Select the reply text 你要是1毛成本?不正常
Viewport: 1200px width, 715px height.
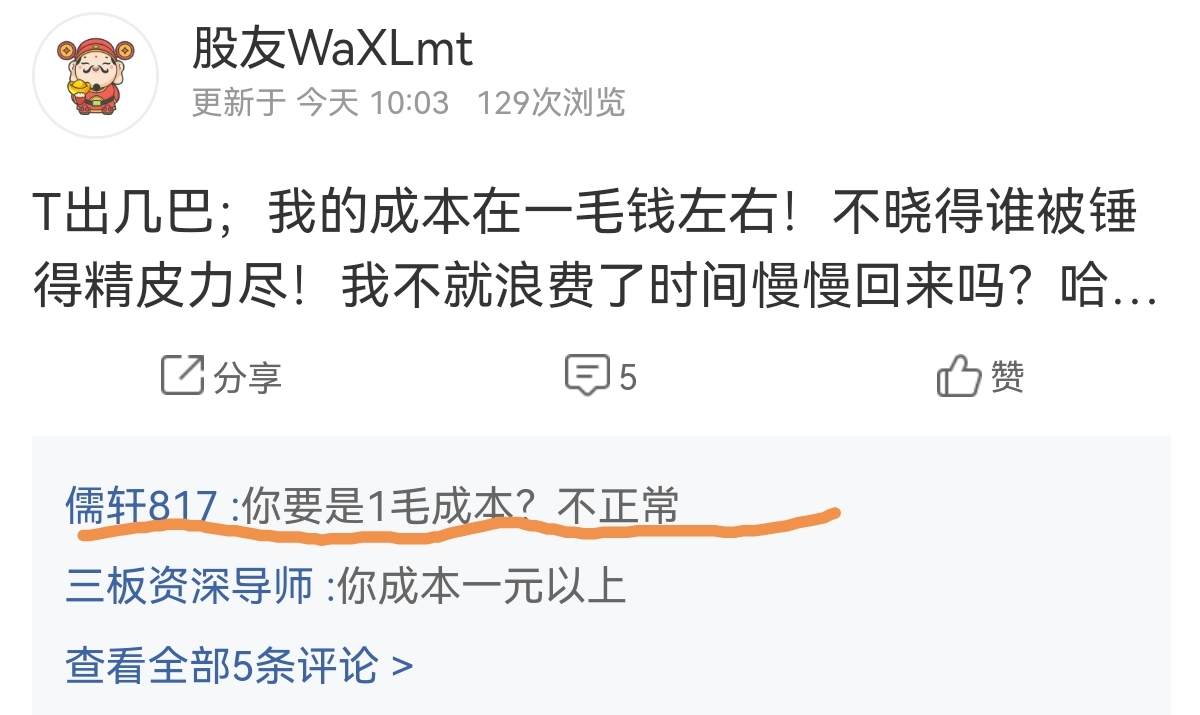click(460, 506)
